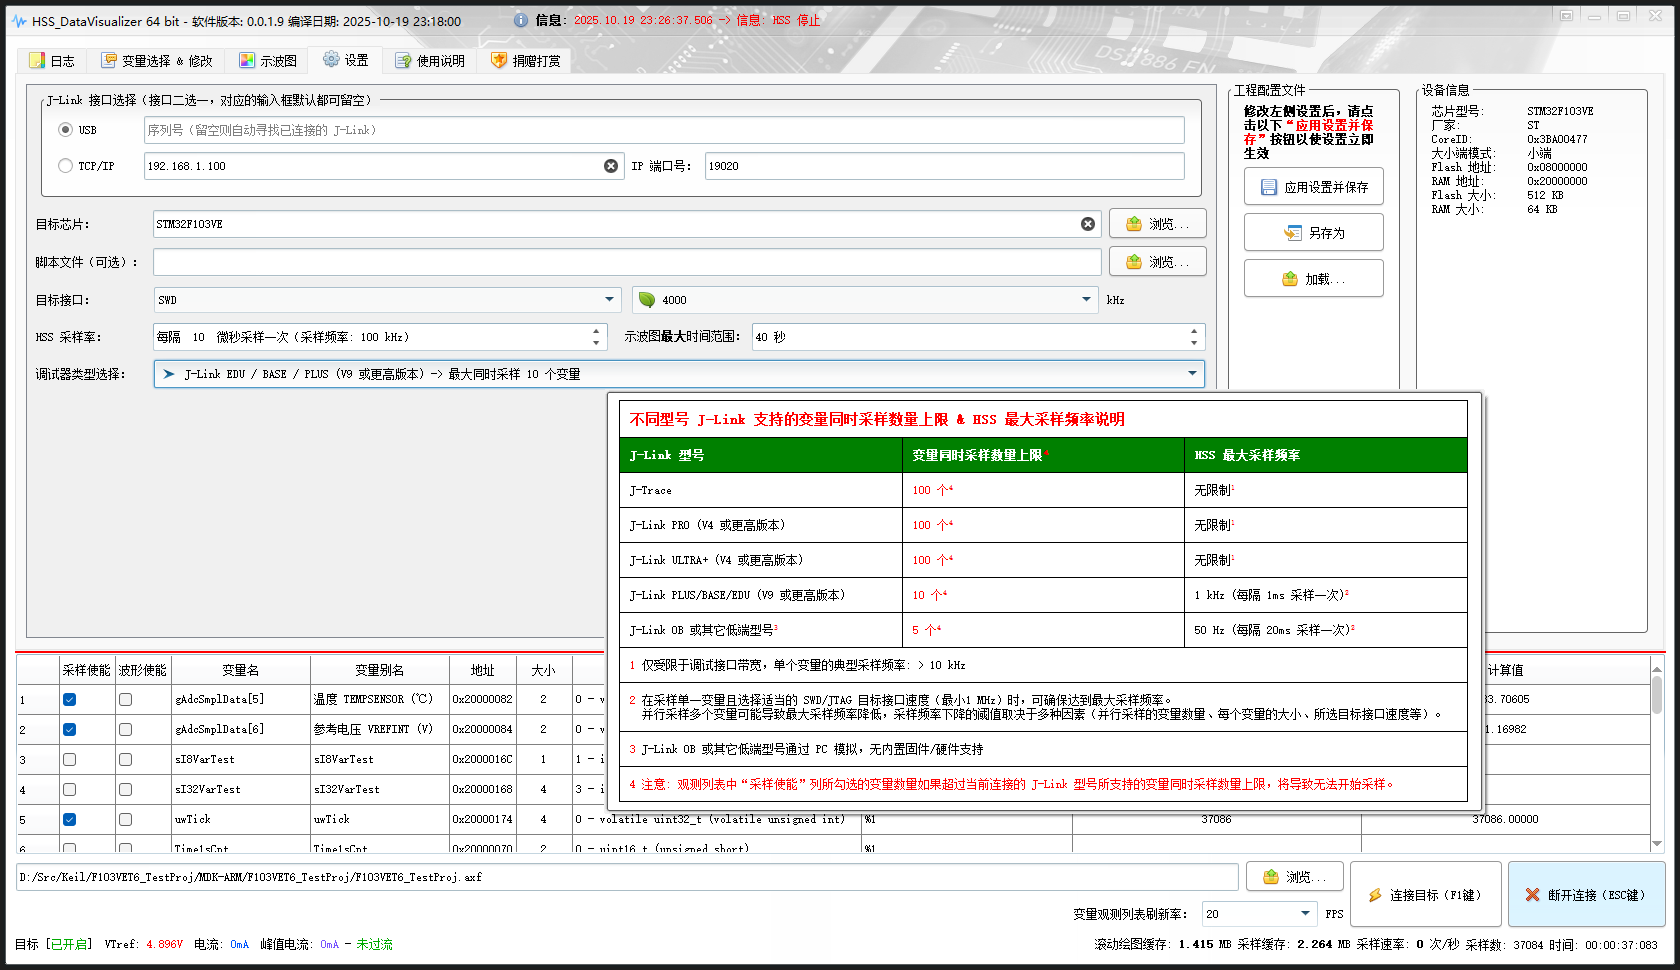Open the 调试器类型选择 dropdown
The height and width of the screenshot is (970, 1680).
click(x=1191, y=373)
